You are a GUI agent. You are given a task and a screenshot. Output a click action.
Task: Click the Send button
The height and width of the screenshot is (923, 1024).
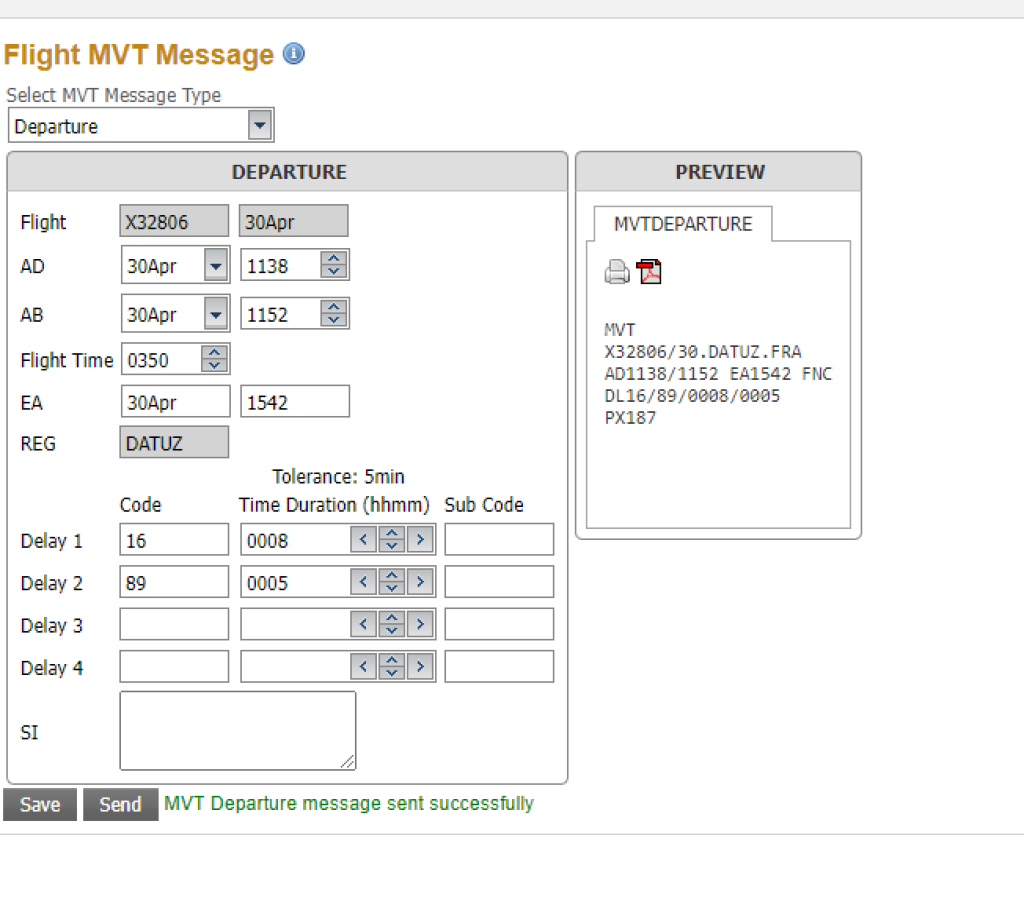tap(120, 805)
